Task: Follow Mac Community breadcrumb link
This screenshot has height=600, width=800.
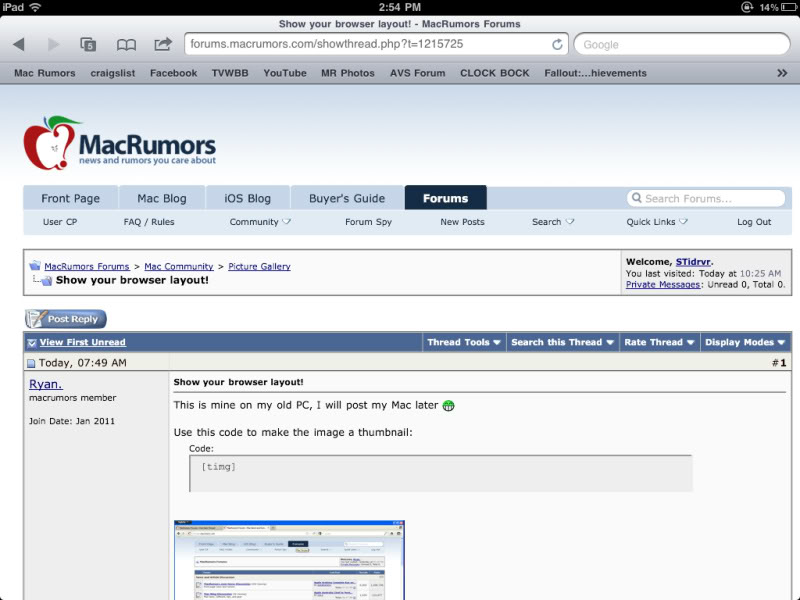Action: coord(179,266)
